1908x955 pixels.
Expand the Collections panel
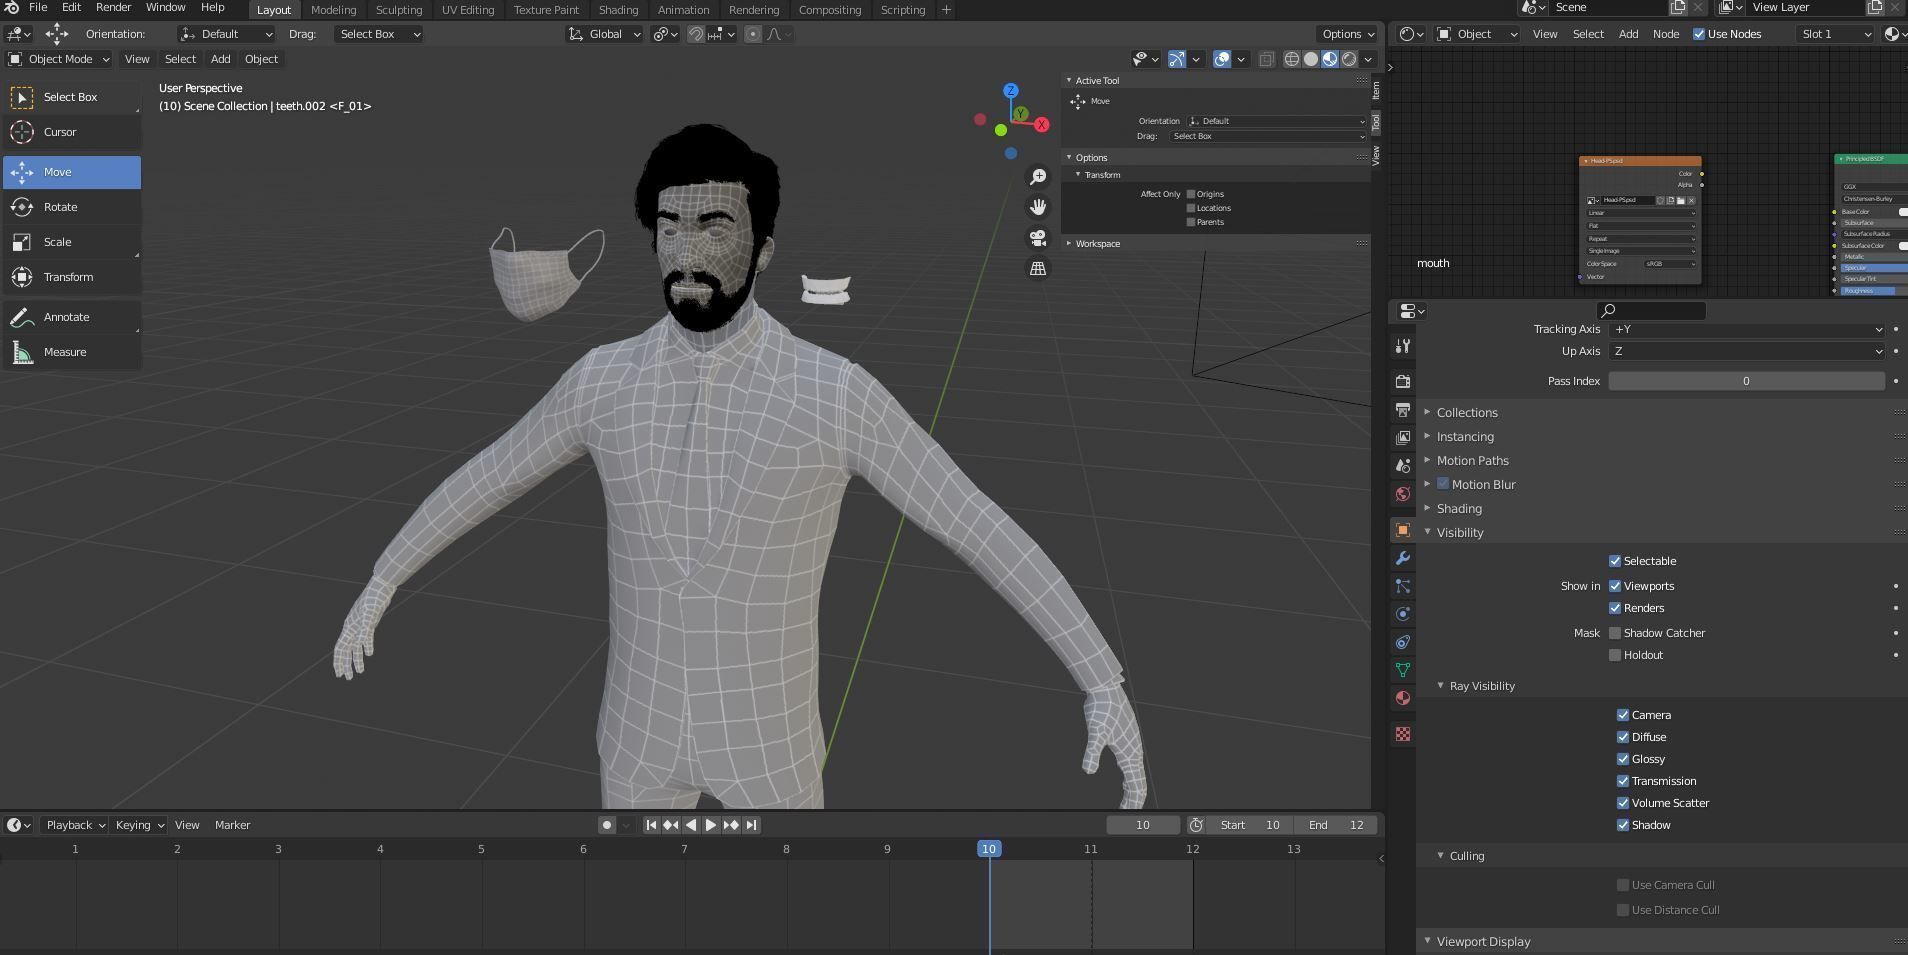tap(1466, 412)
